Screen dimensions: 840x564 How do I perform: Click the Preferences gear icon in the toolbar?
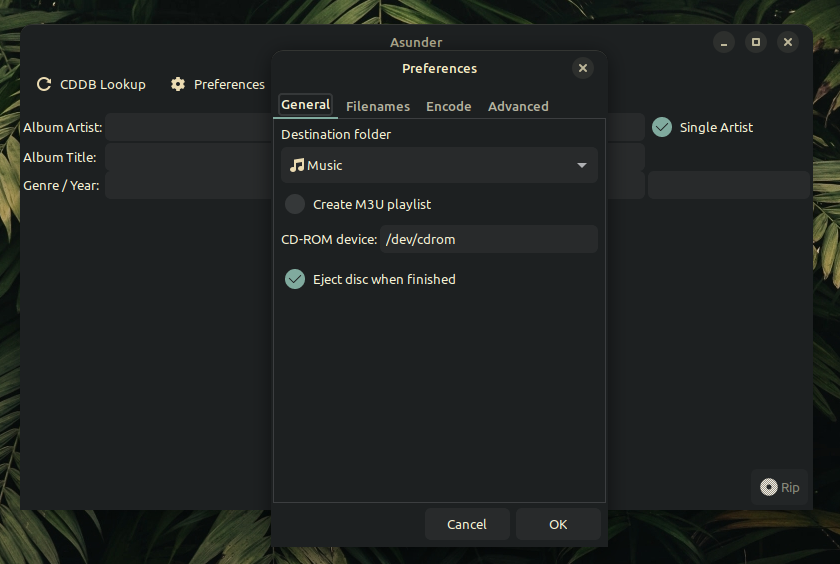(x=178, y=84)
